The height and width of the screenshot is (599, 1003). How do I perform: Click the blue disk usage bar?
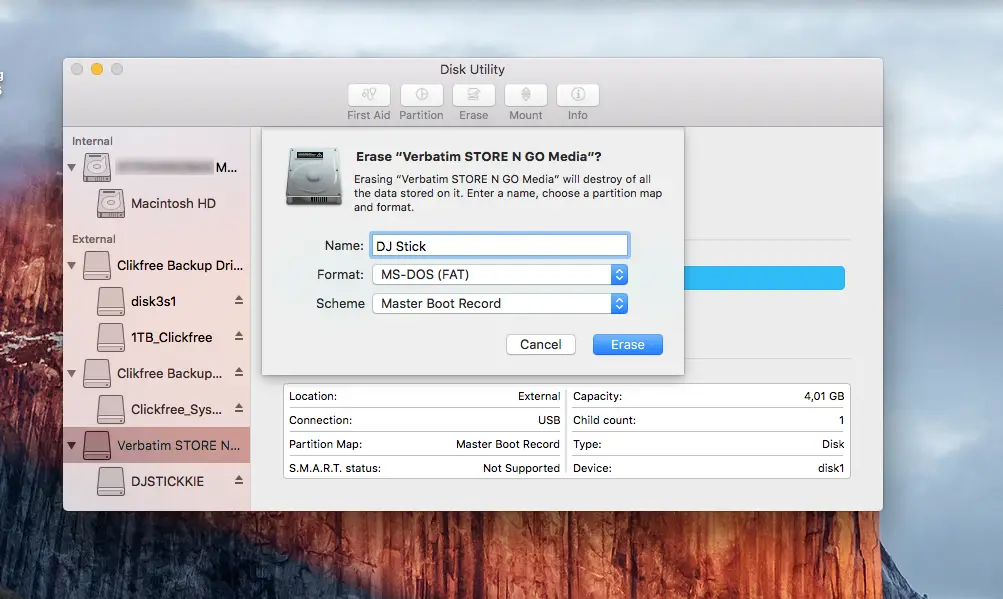[x=764, y=278]
